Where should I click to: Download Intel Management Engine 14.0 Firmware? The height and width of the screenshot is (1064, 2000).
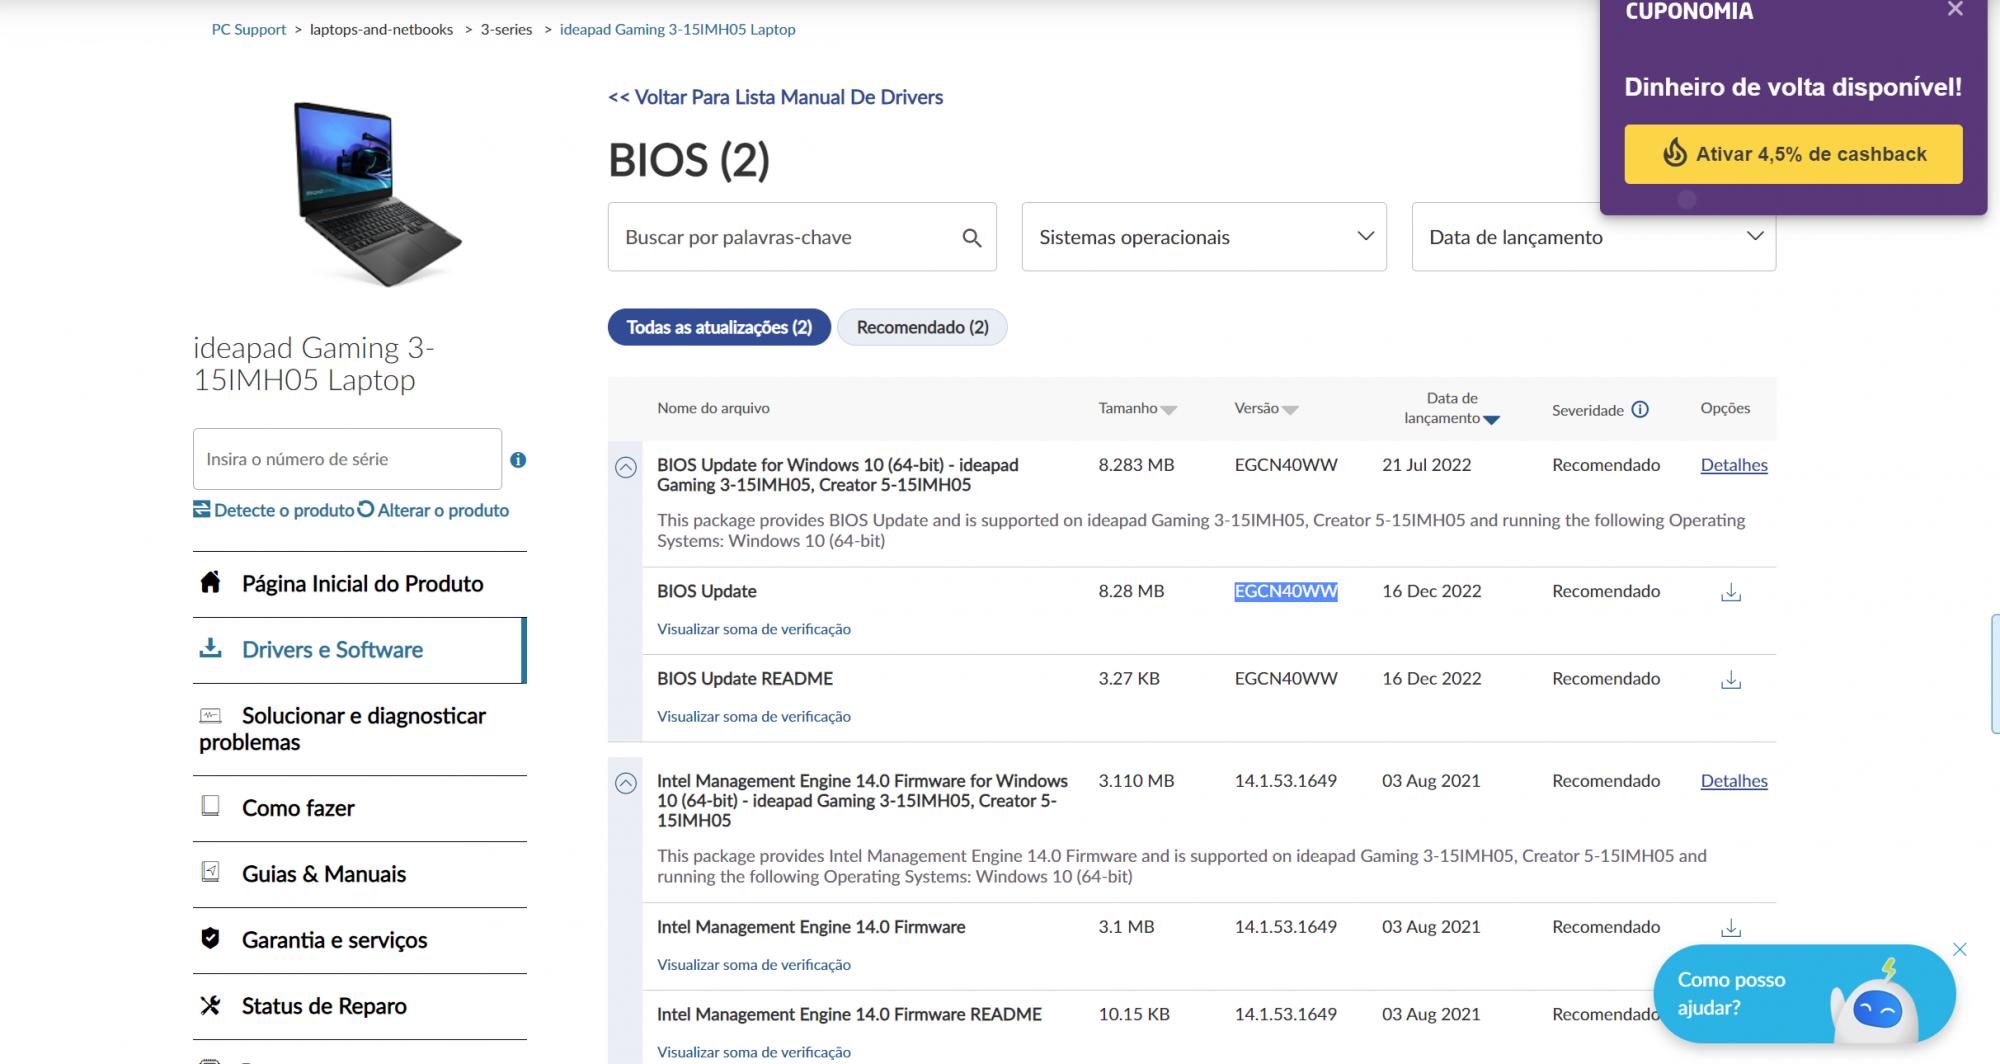pyautogui.click(x=1730, y=928)
